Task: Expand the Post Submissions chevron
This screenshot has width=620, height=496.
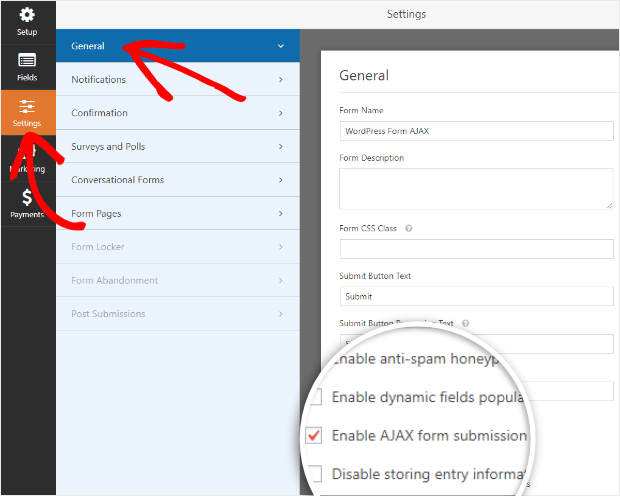Action: tap(281, 314)
